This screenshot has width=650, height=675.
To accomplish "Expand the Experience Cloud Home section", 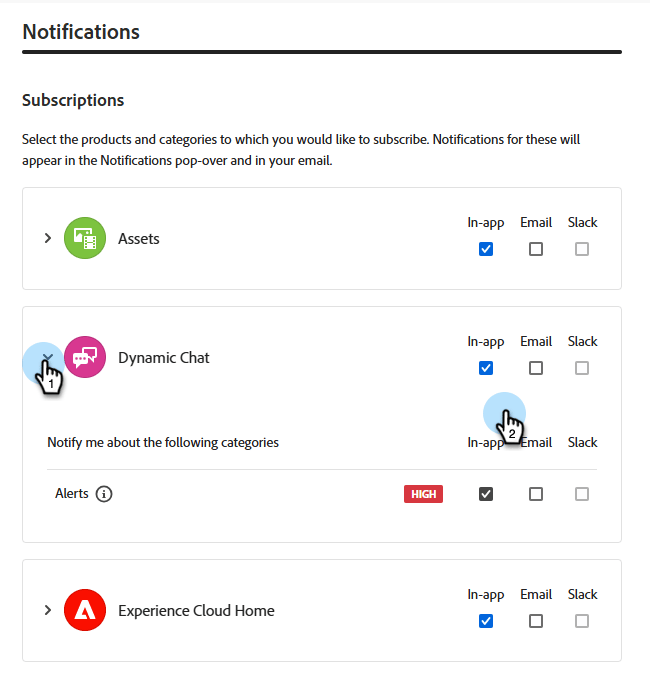I will point(47,610).
